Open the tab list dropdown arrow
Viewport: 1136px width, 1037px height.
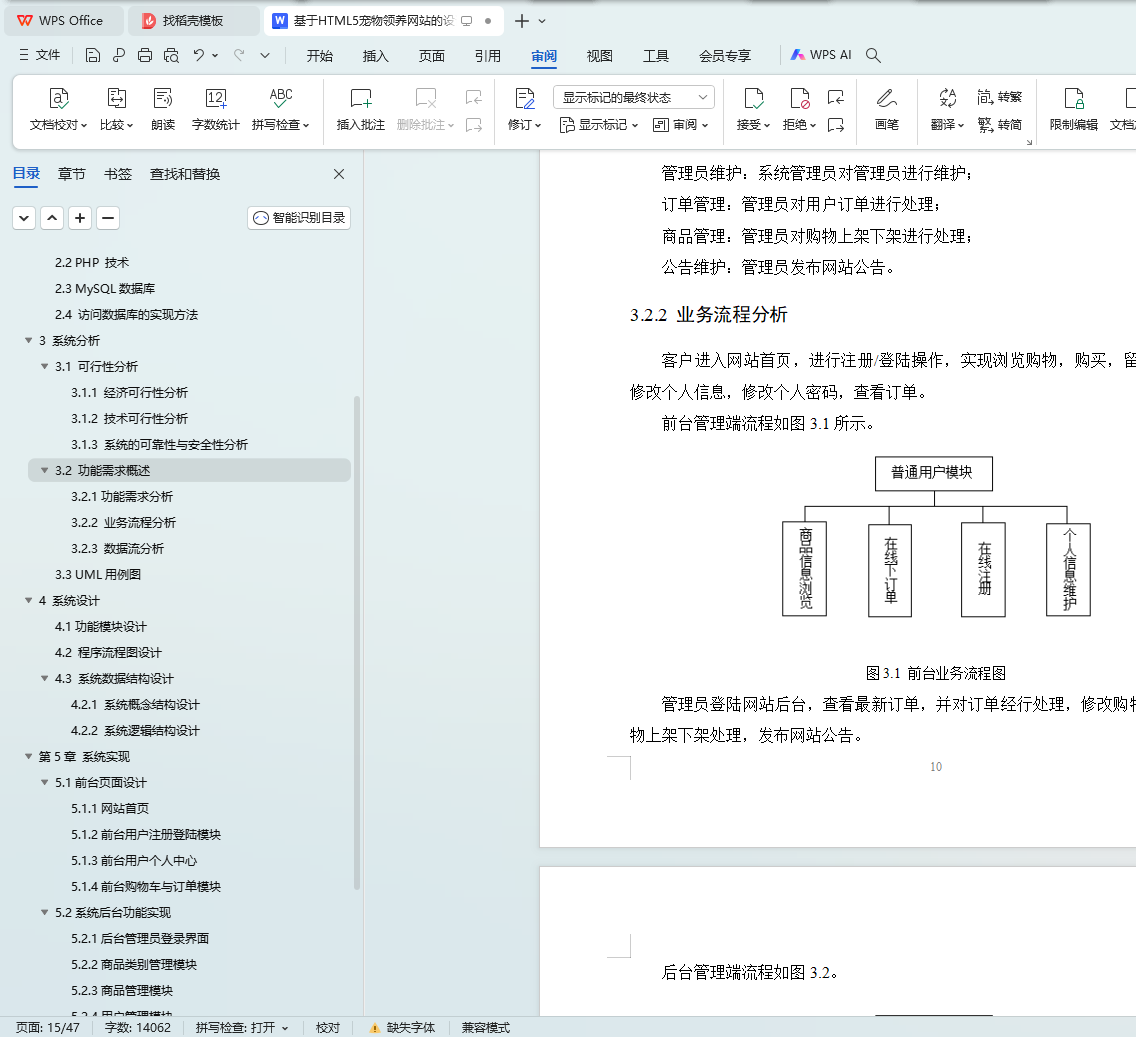543,21
